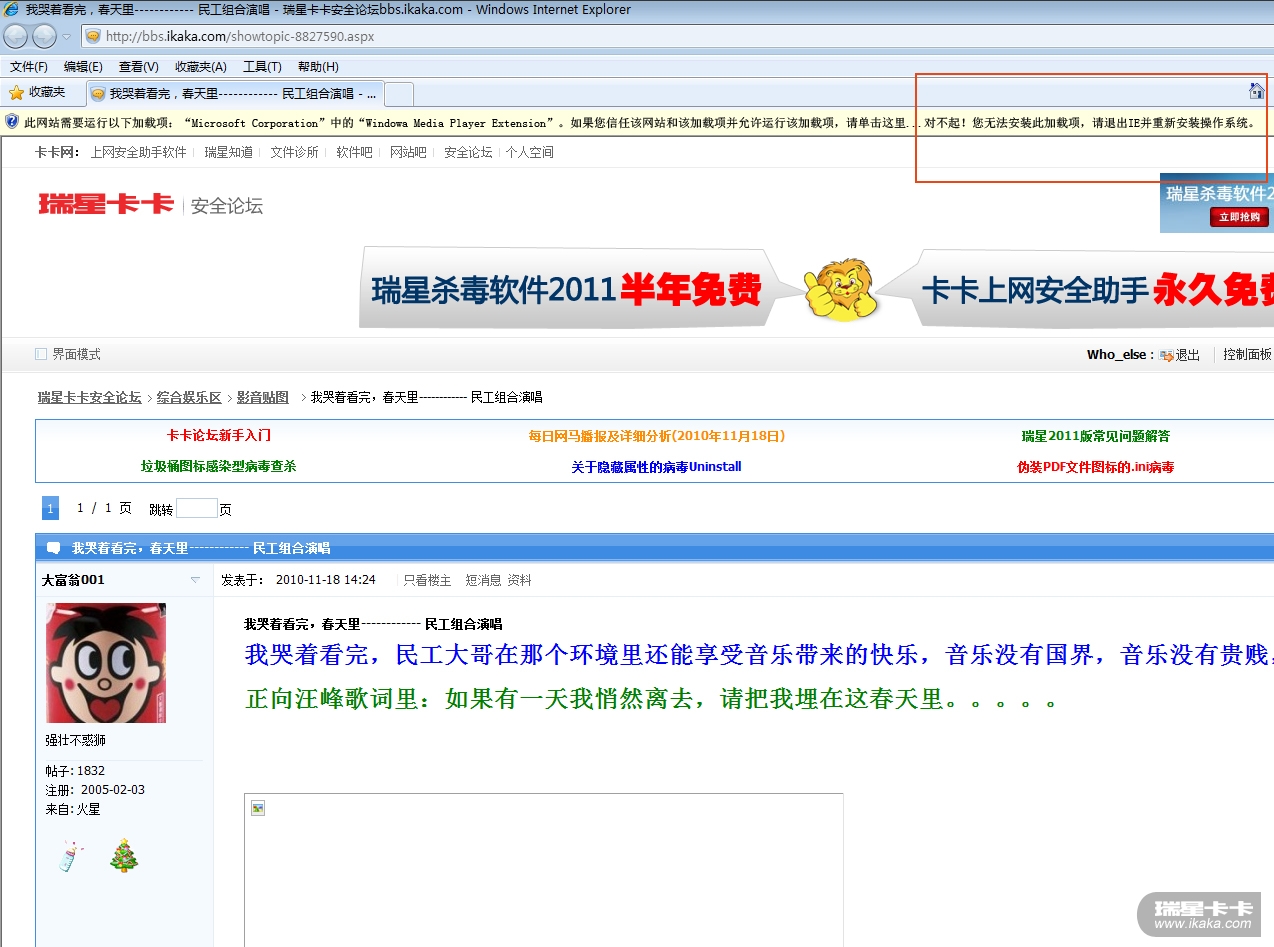1274x947 pixels.
Task: Click the 资料 profile link
Action: [x=520, y=580]
